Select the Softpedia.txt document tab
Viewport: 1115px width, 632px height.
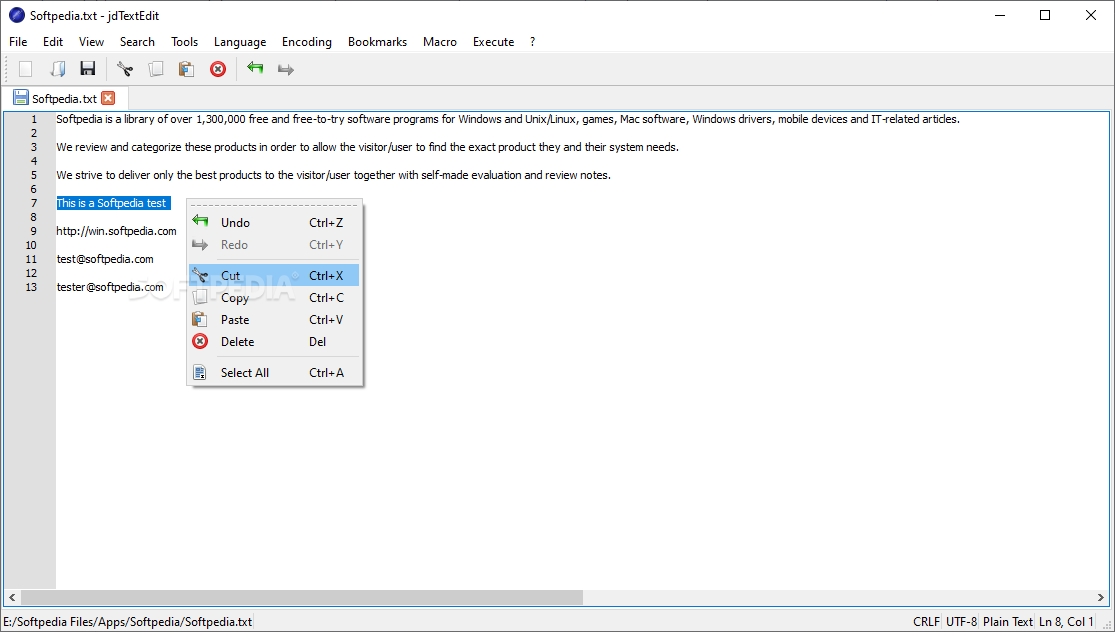click(x=64, y=99)
